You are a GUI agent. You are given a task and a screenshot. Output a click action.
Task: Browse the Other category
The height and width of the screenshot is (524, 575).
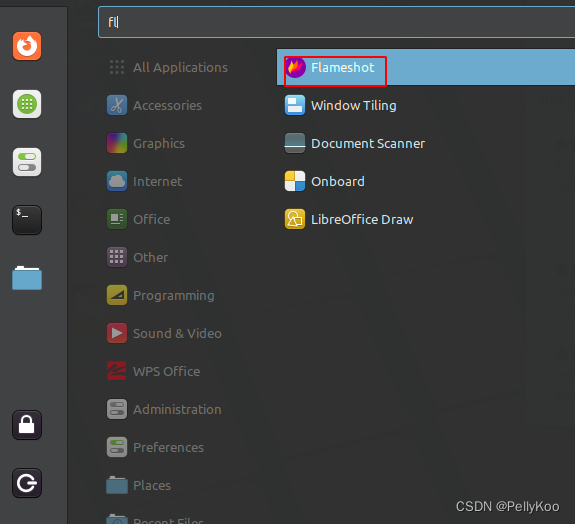coord(151,257)
